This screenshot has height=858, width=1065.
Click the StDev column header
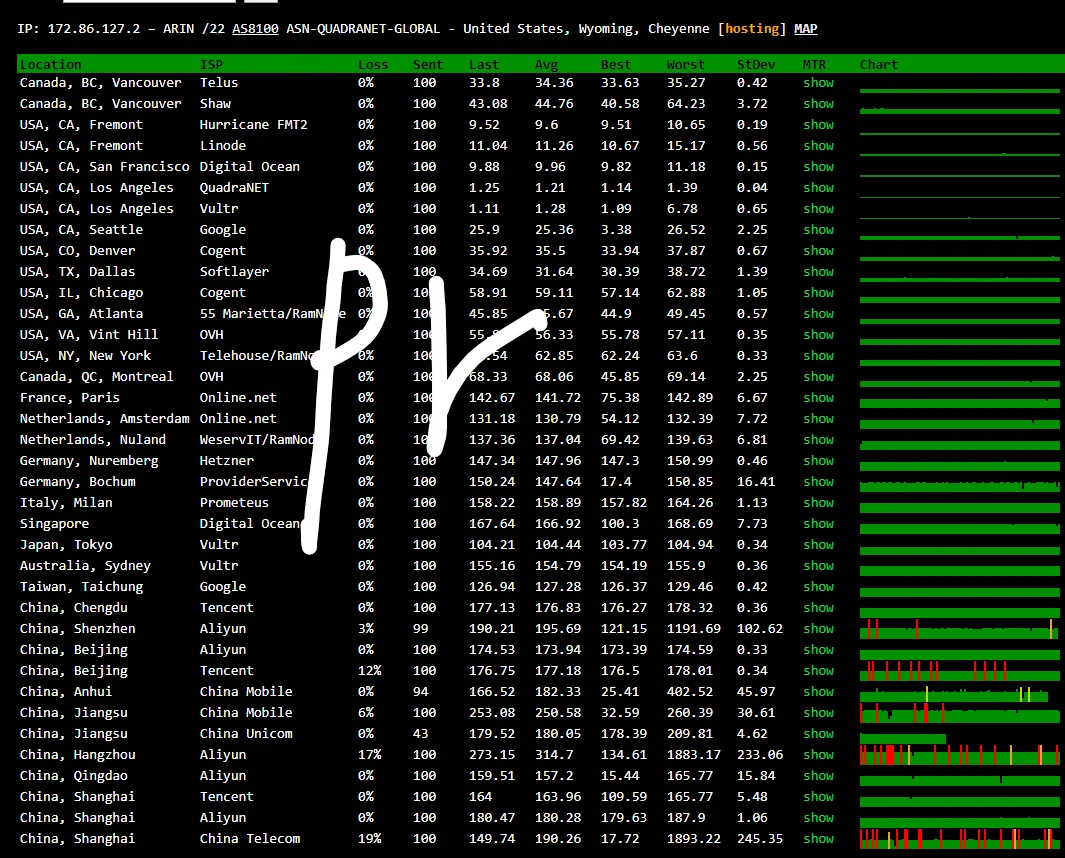(756, 65)
